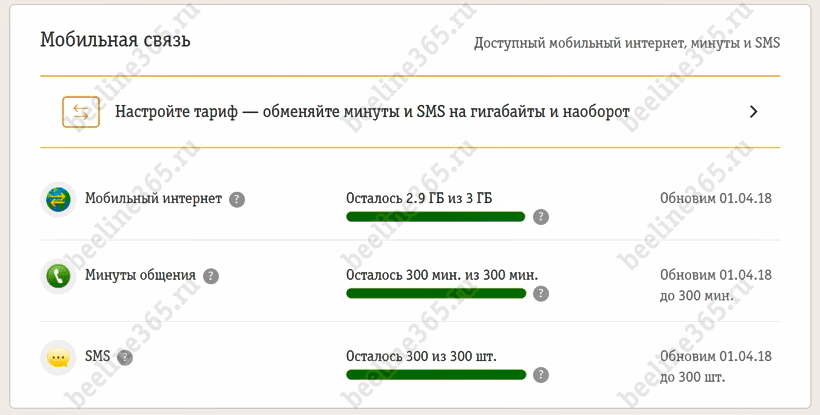Click help icon after SMS progress bar

coord(541,375)
